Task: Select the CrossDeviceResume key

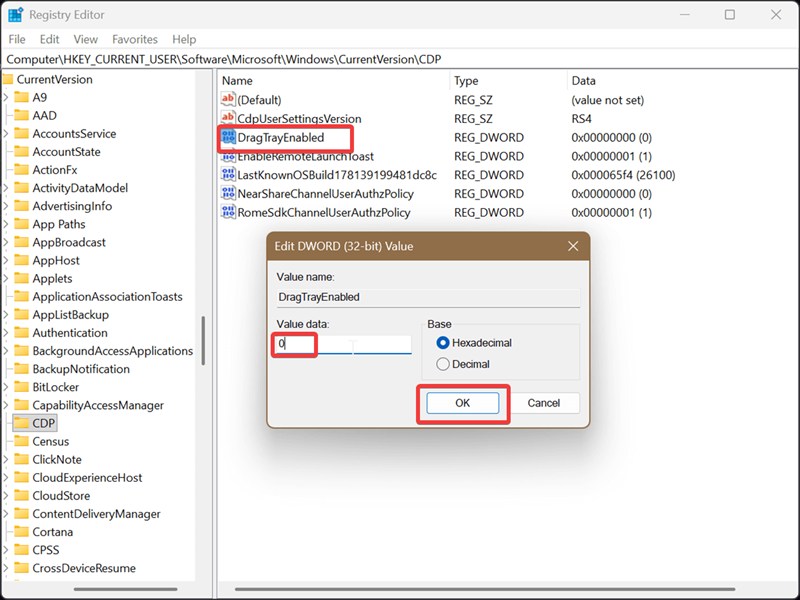Action: [84, 568]
